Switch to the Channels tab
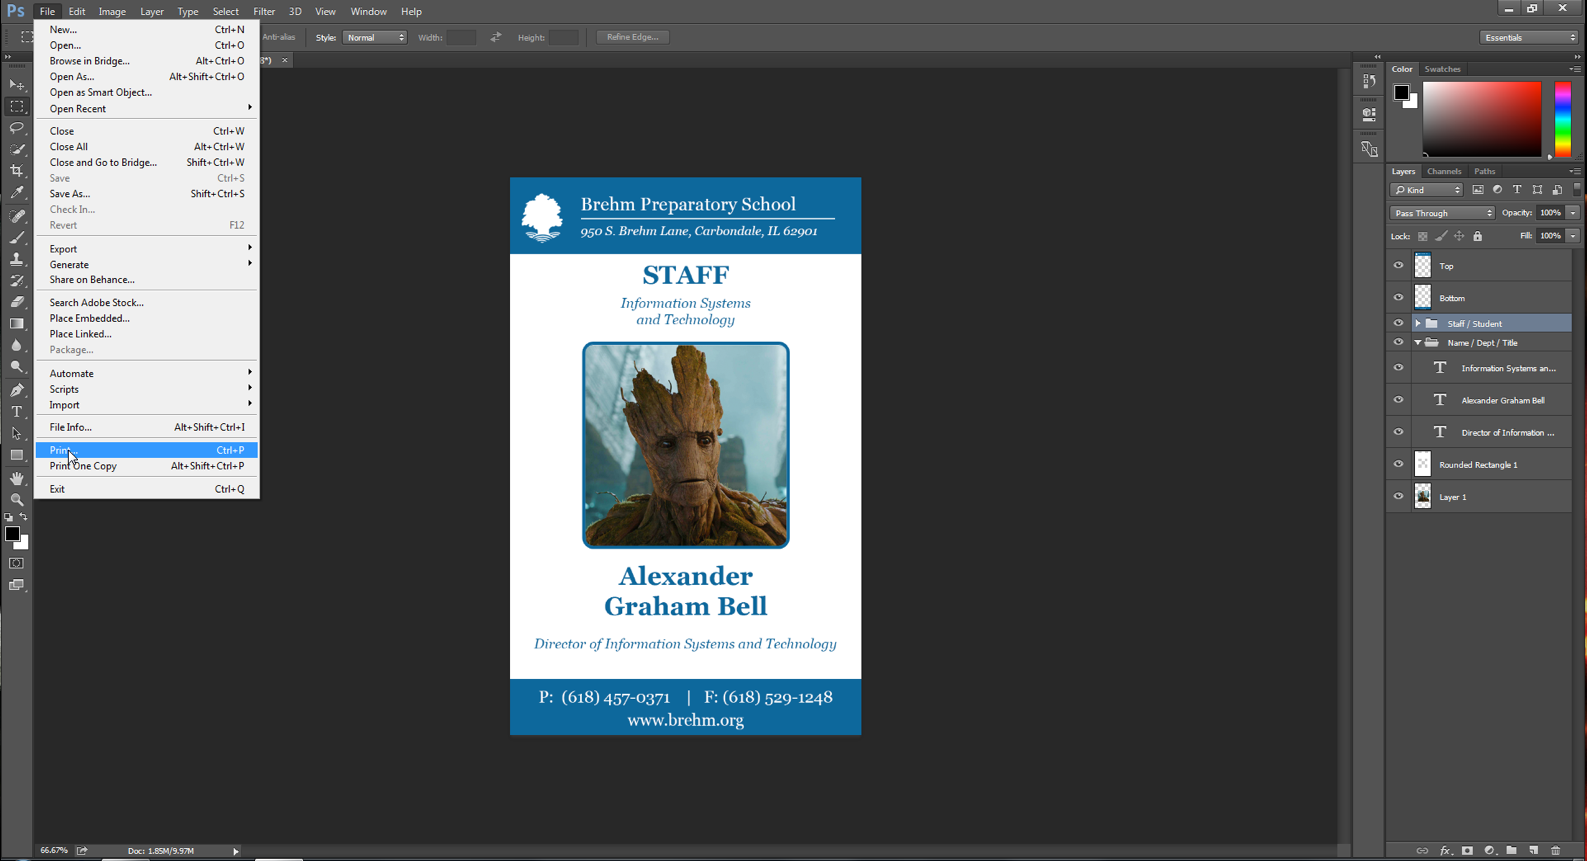 1443,172
